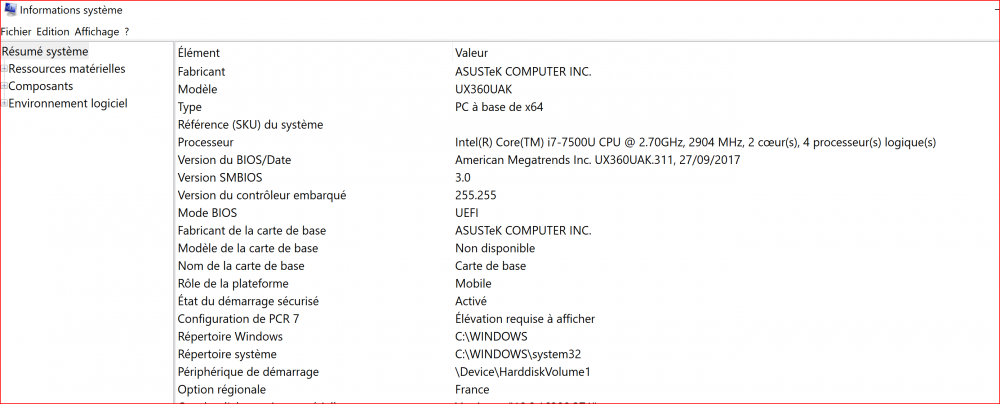The image size is (1000, 404).
Task: Select the Ressources matérielles tree item
Action: [x=67, y=69]
